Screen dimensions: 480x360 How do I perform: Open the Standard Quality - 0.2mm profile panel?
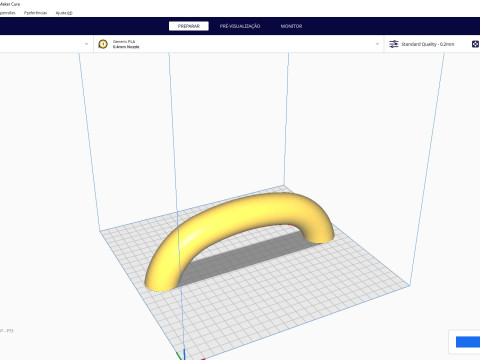click(x=428, y=44)
